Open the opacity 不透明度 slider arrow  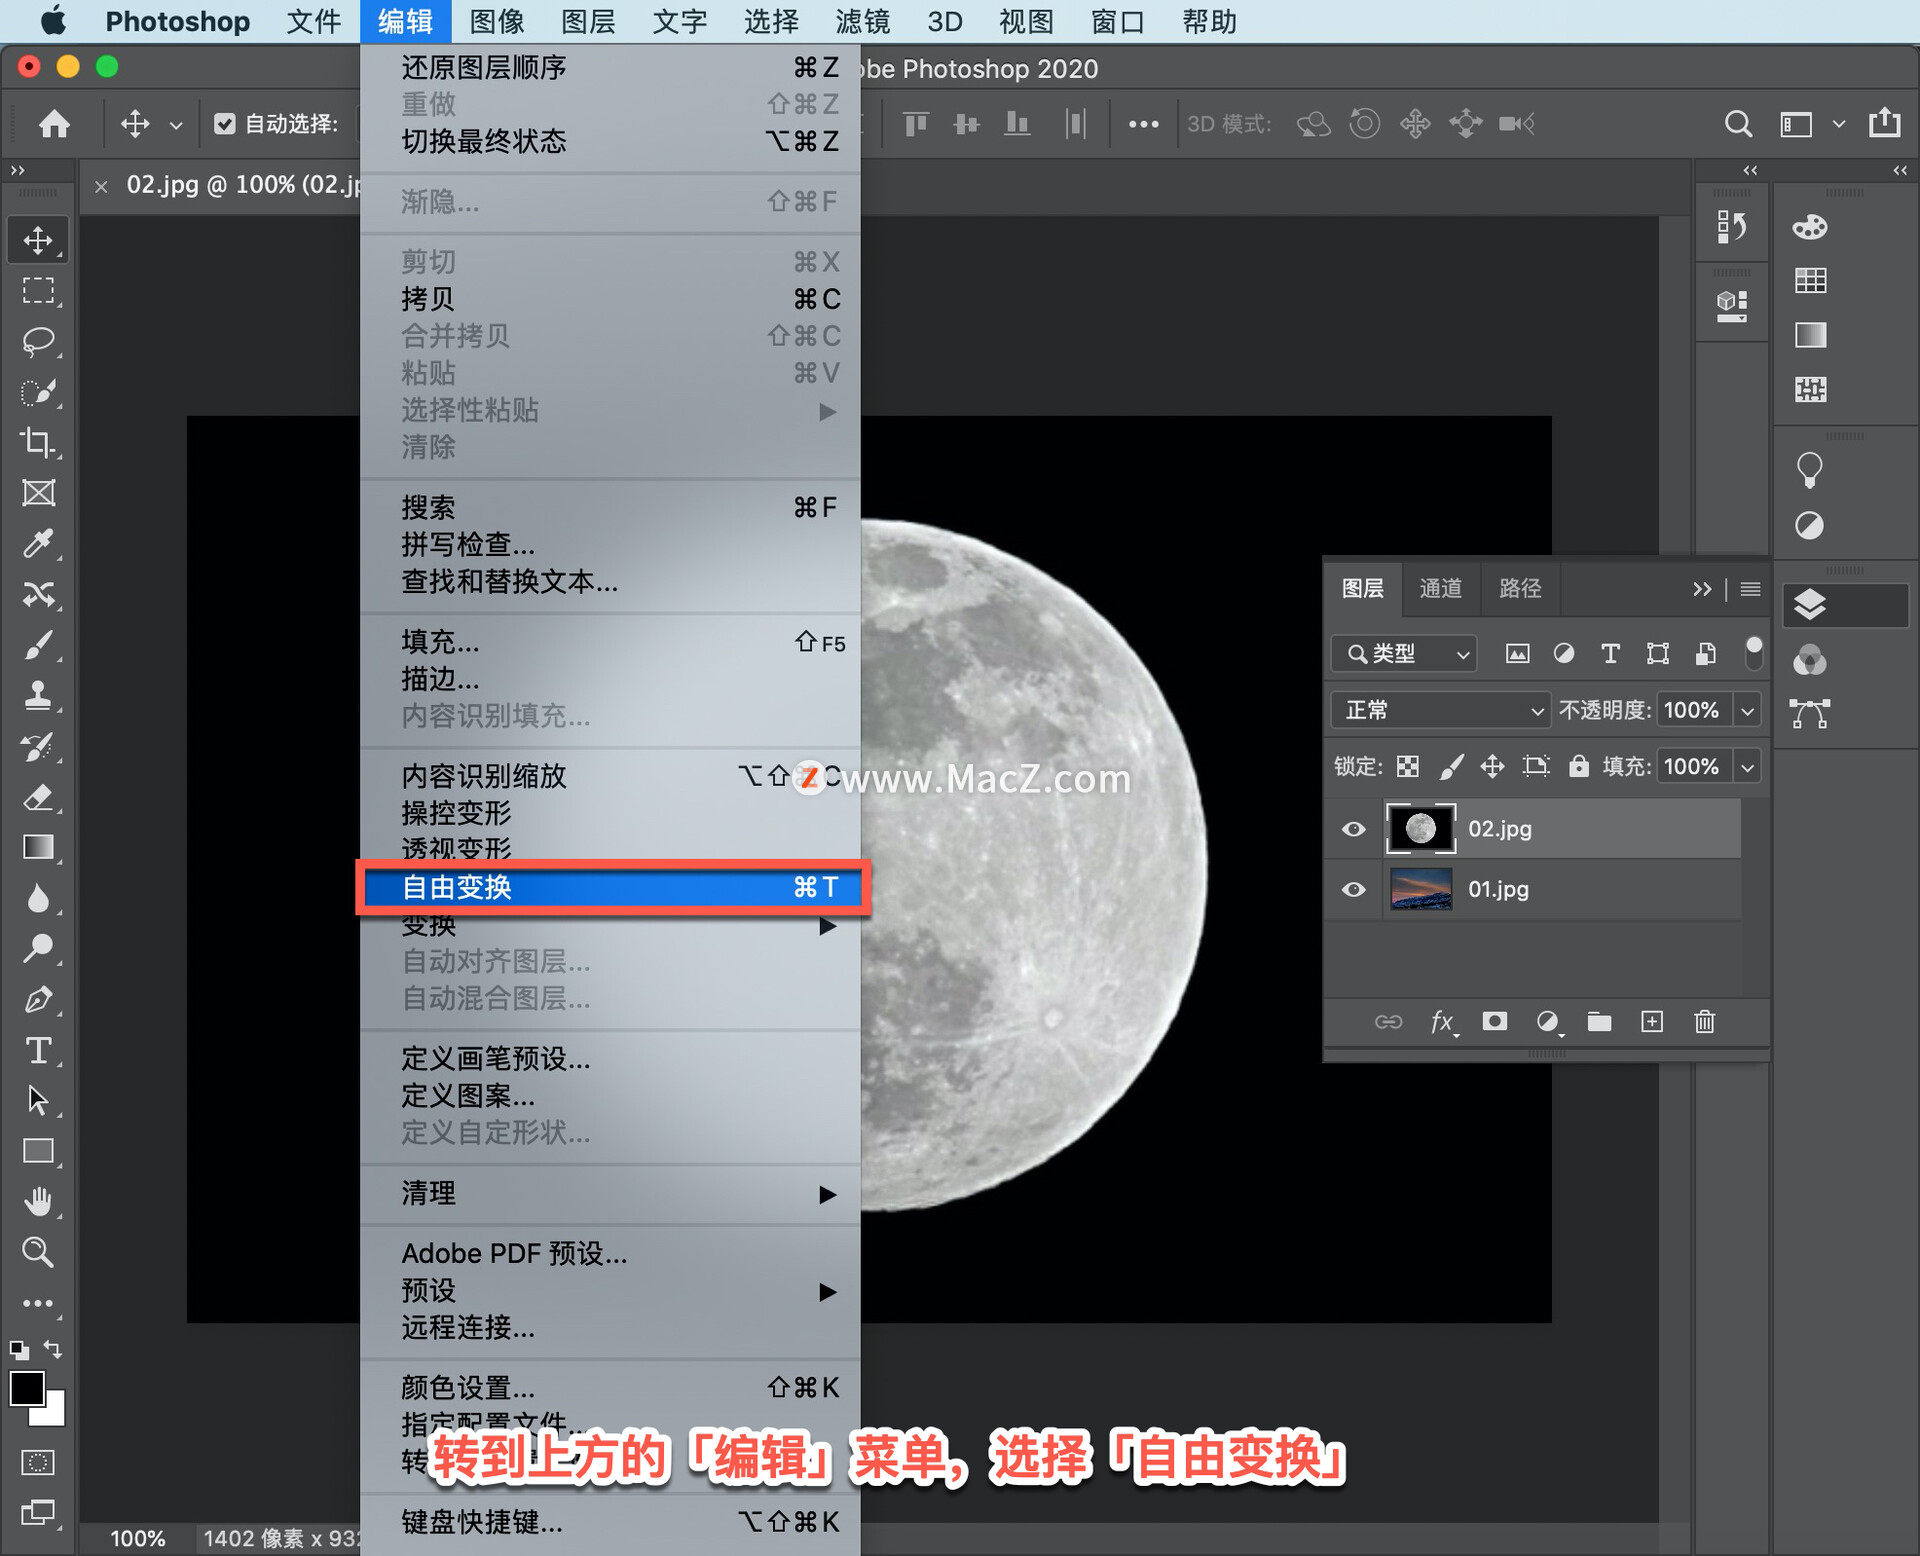tap(1748, 710)
